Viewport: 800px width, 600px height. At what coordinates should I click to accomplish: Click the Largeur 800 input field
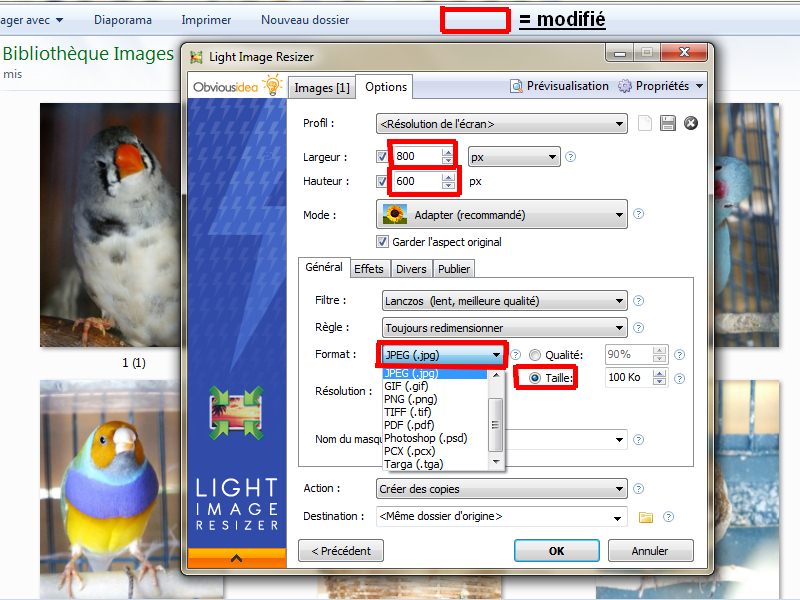416,156
